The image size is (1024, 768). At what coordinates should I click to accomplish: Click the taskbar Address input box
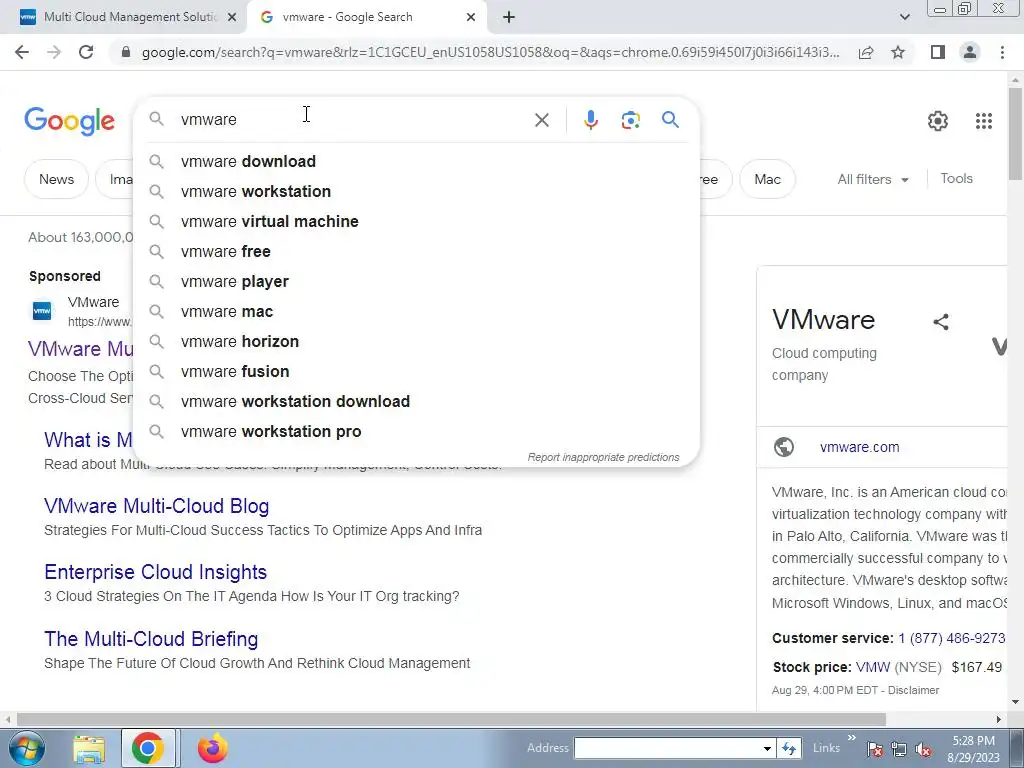pos(667,748)
